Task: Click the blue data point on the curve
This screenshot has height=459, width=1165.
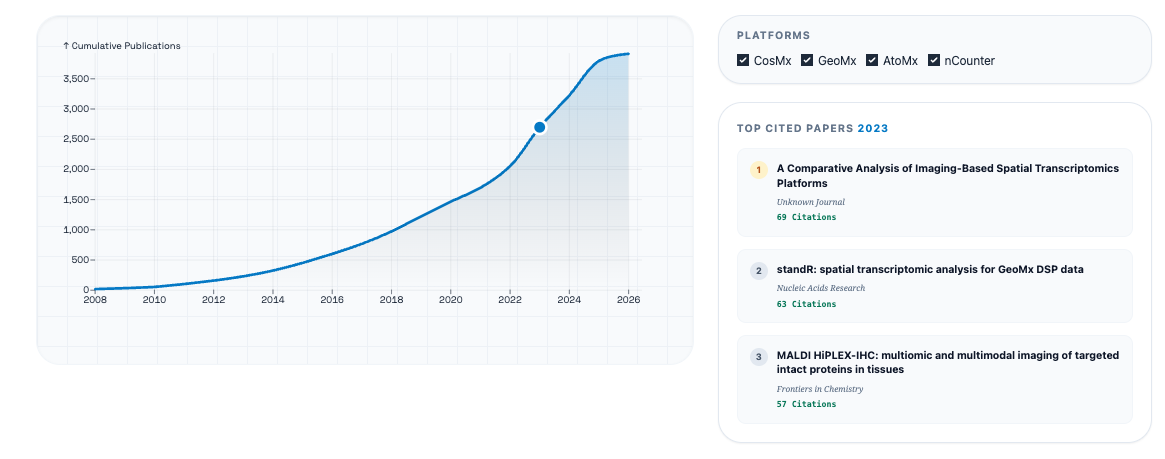Action: click(540, 127)
